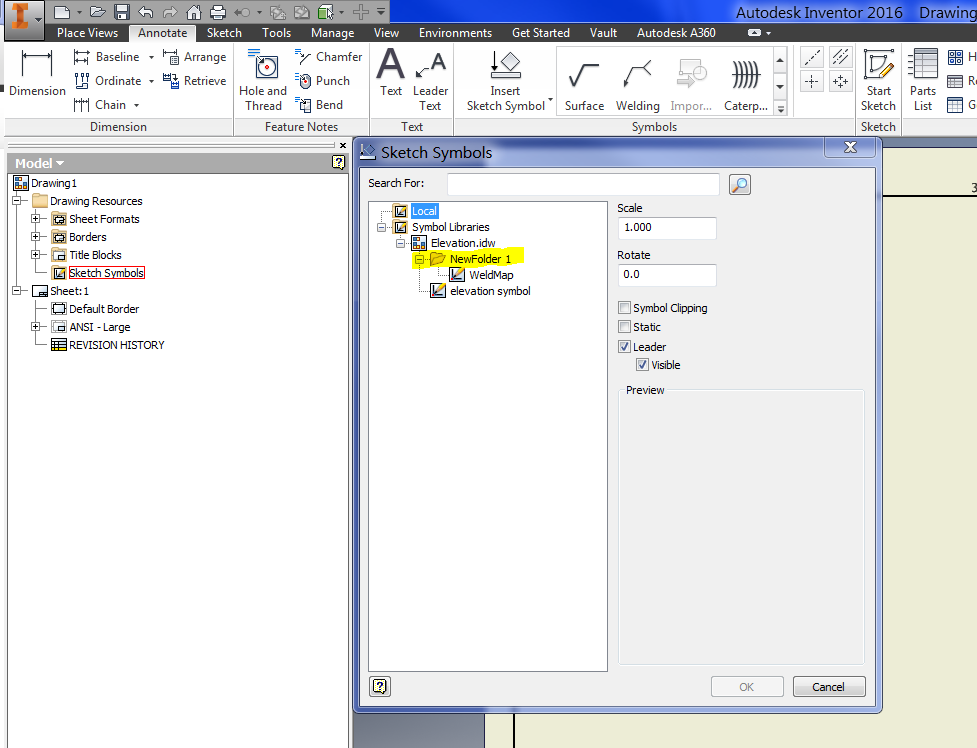Screen dimensions: 977x748
Task: Open the Model browser dropdown
Action: pyautogui.click(x=62, y=162)
